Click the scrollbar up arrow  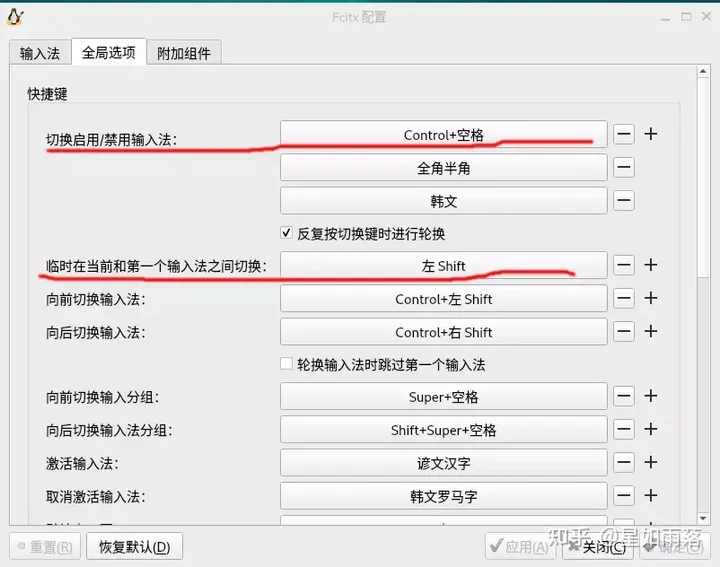[x=703, y=72]
